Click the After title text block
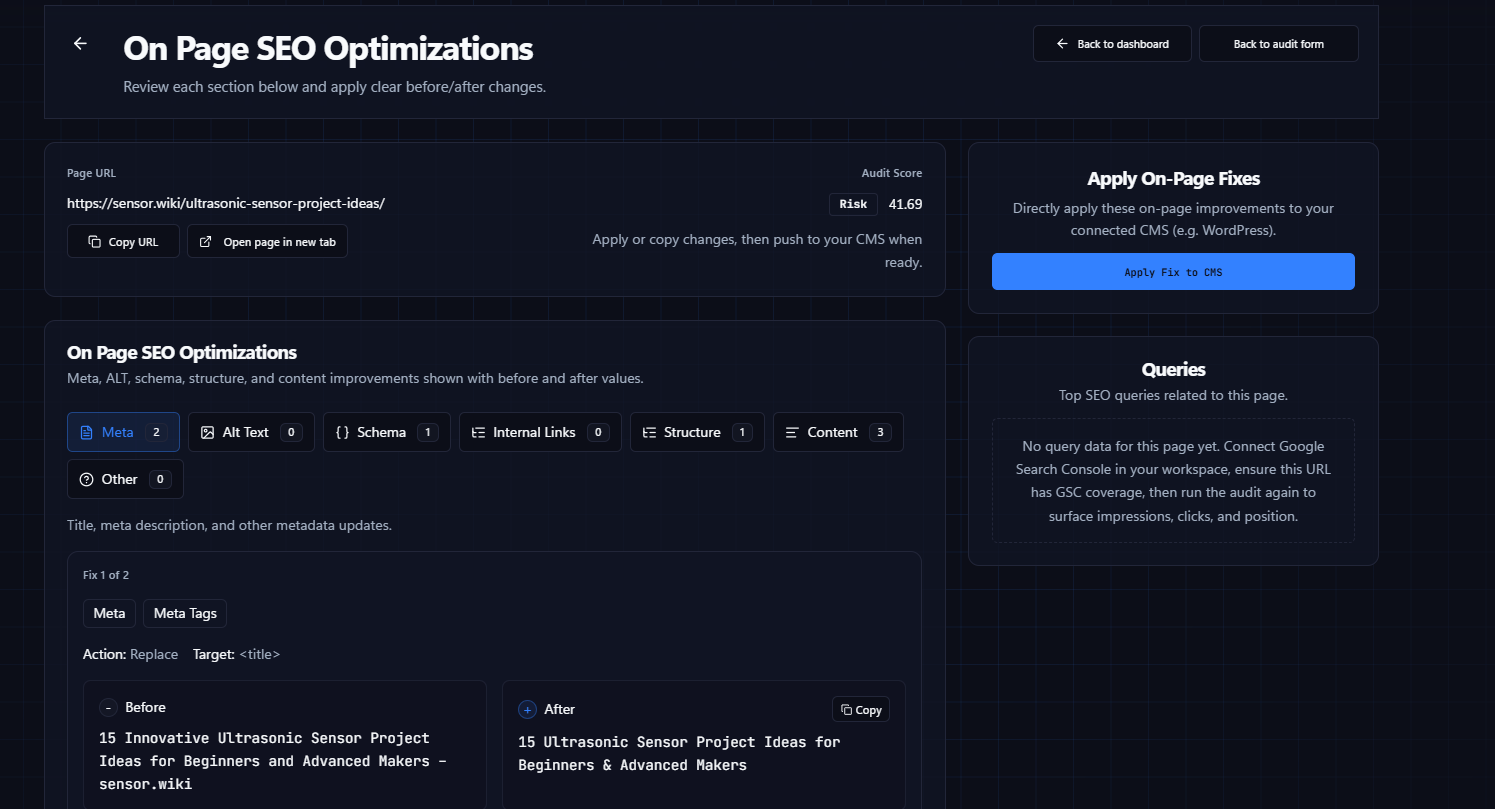Viewport: 1495px width, 809px height. click(x=679, y=753)
